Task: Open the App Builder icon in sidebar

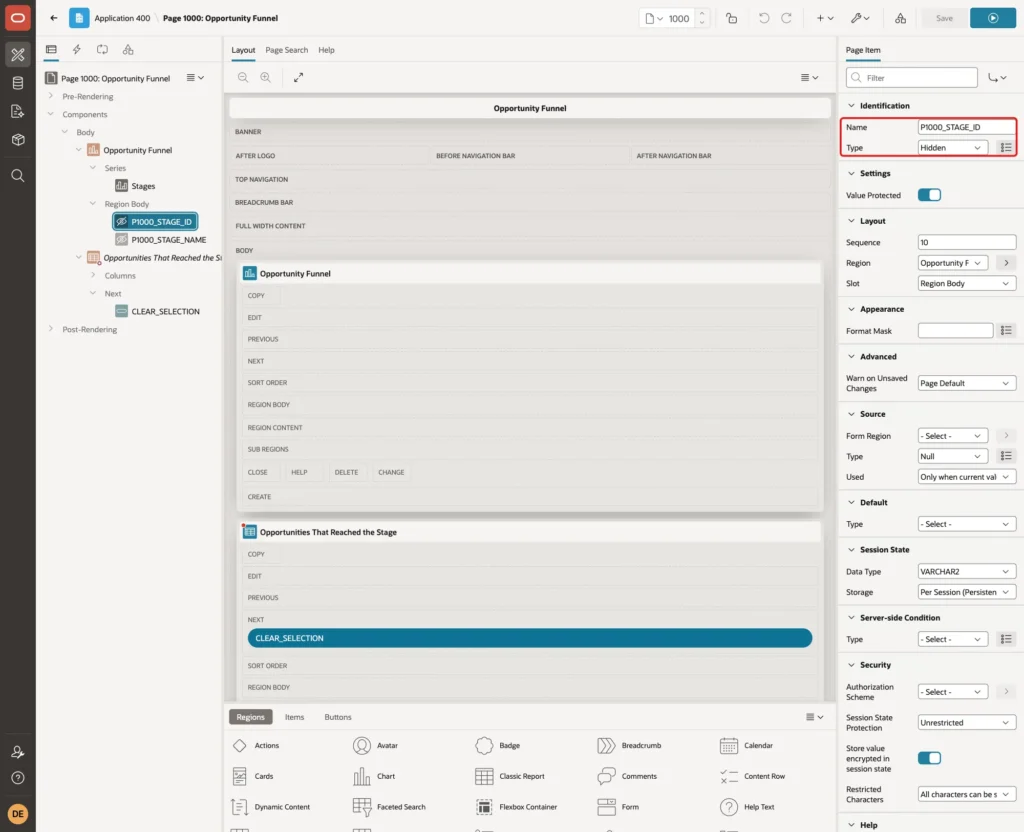Action: (18, 55)
